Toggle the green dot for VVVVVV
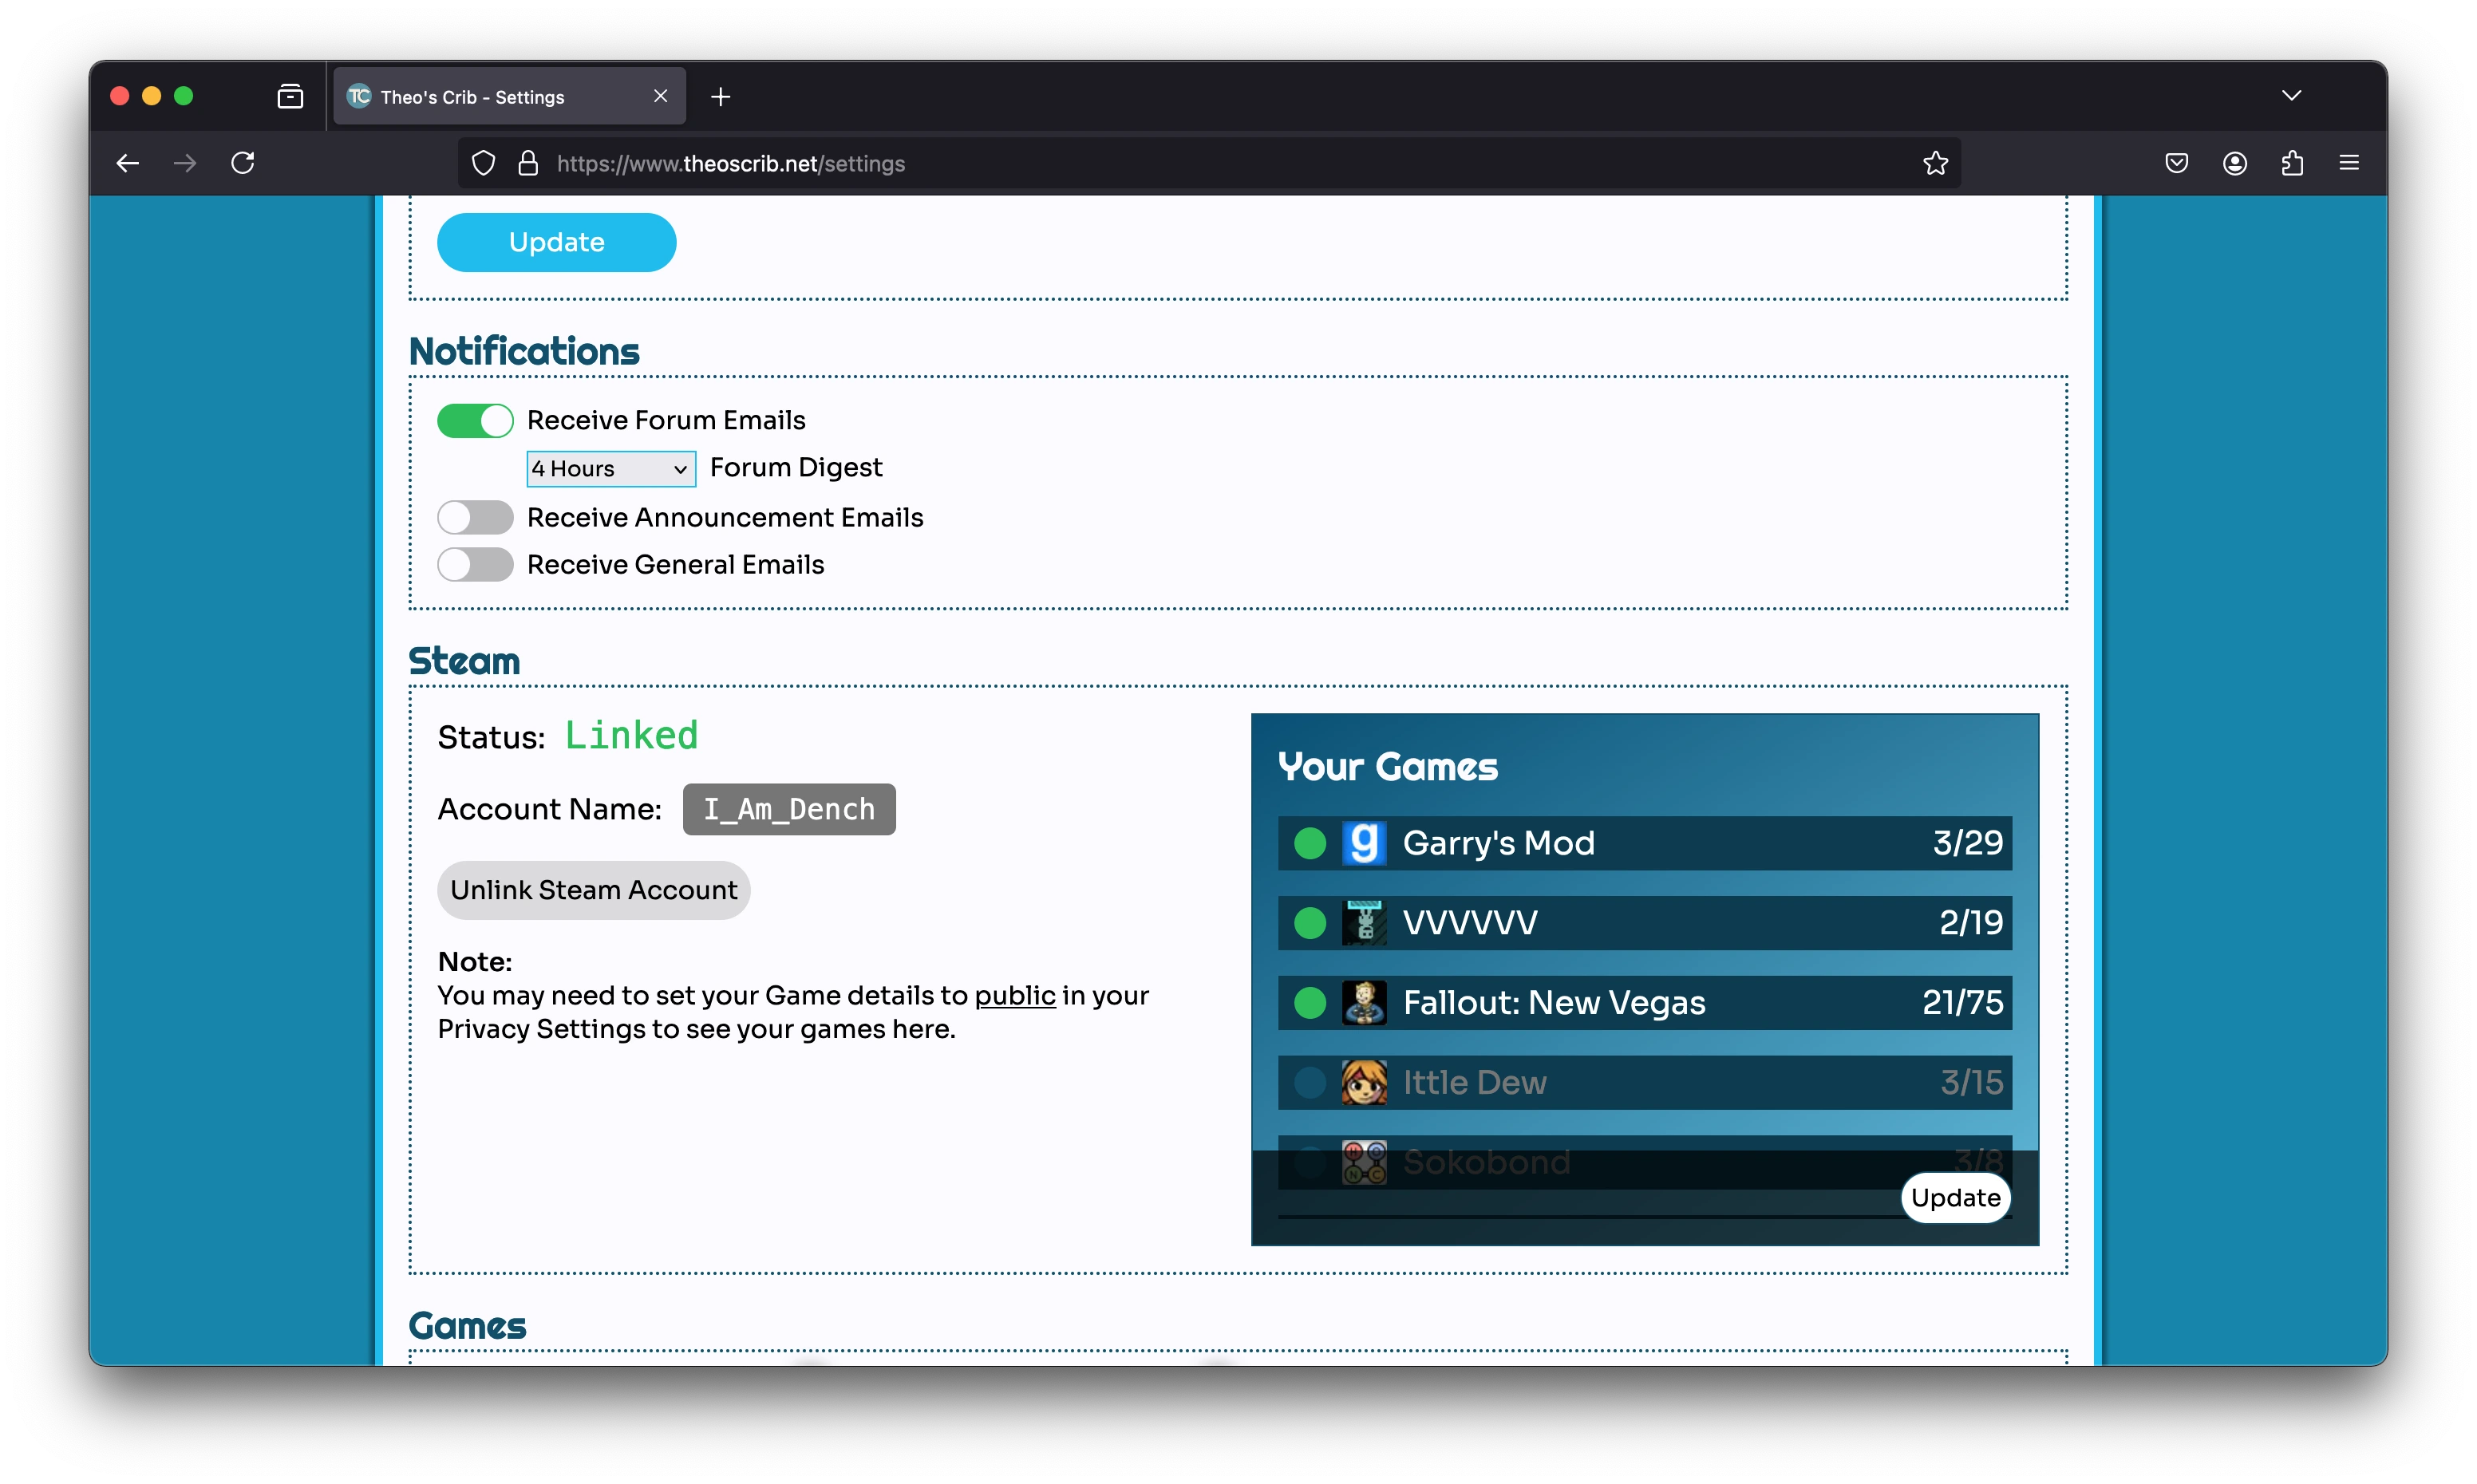 tap(1309, 922)
